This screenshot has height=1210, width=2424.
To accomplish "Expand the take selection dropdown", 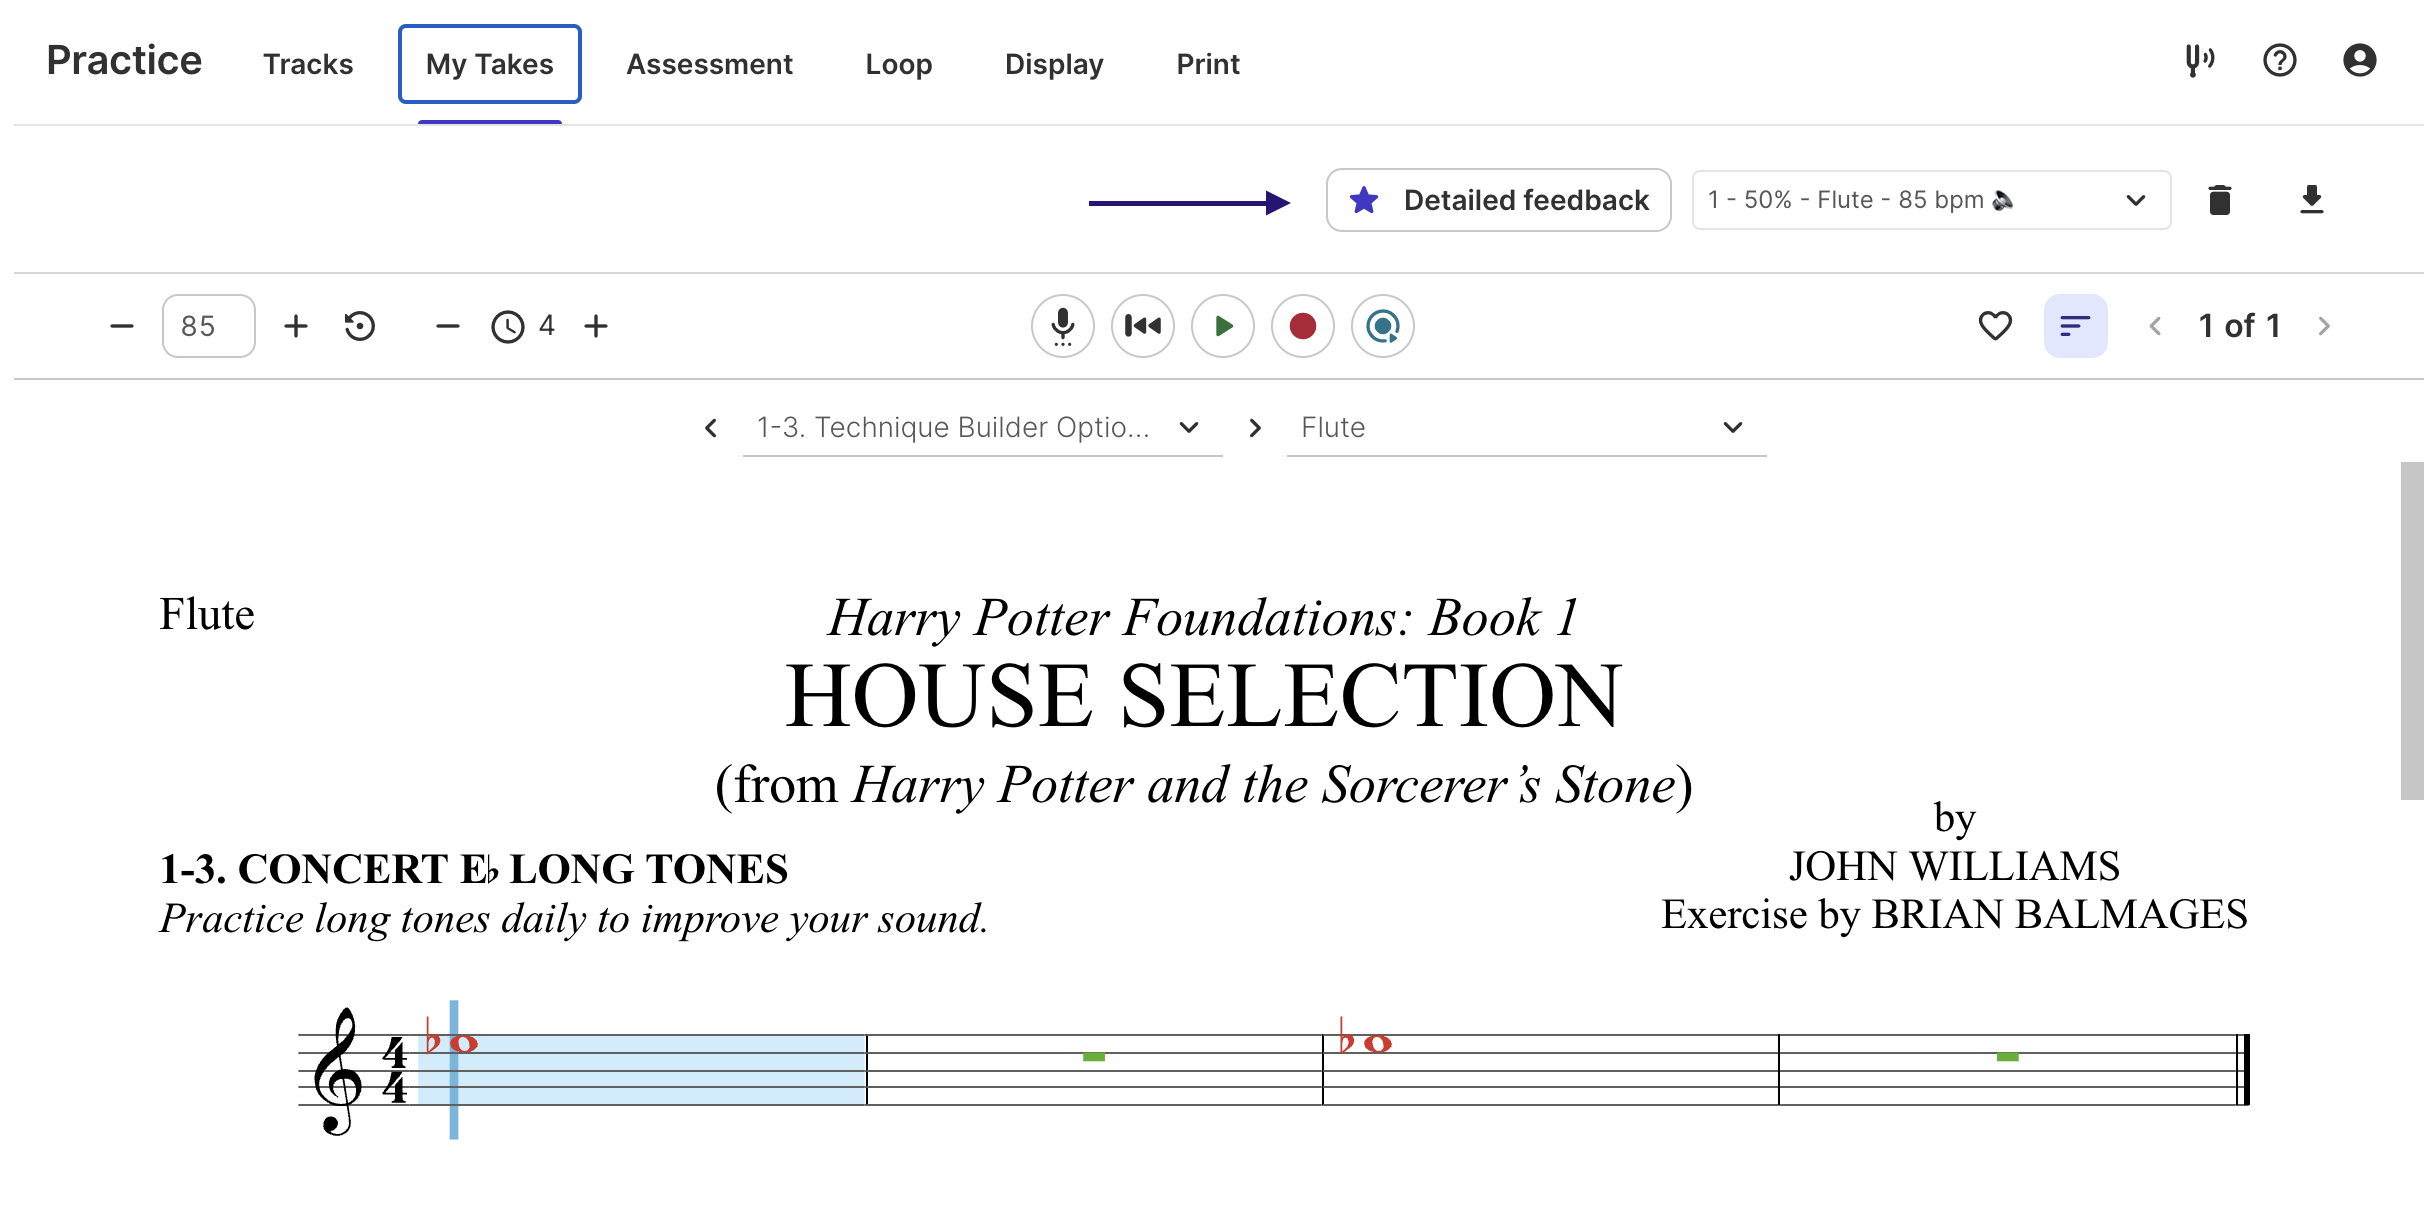I will (1930, 200).
